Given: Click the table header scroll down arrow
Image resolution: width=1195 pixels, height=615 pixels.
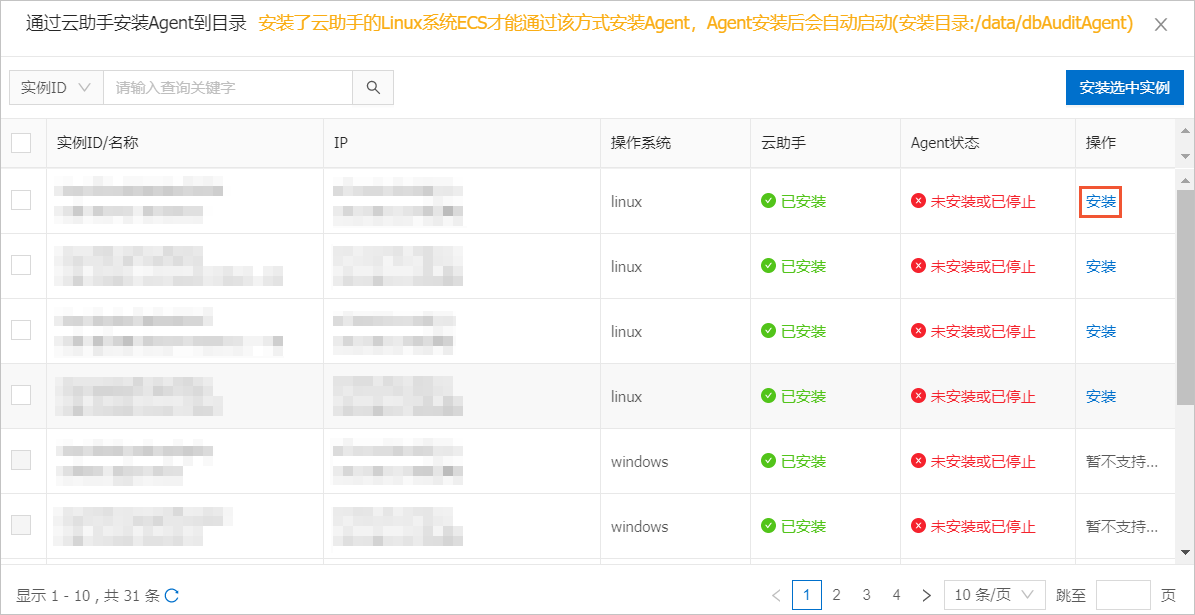Looking at the screenshot, I should pyautogui.click(x=1185, y=155).
